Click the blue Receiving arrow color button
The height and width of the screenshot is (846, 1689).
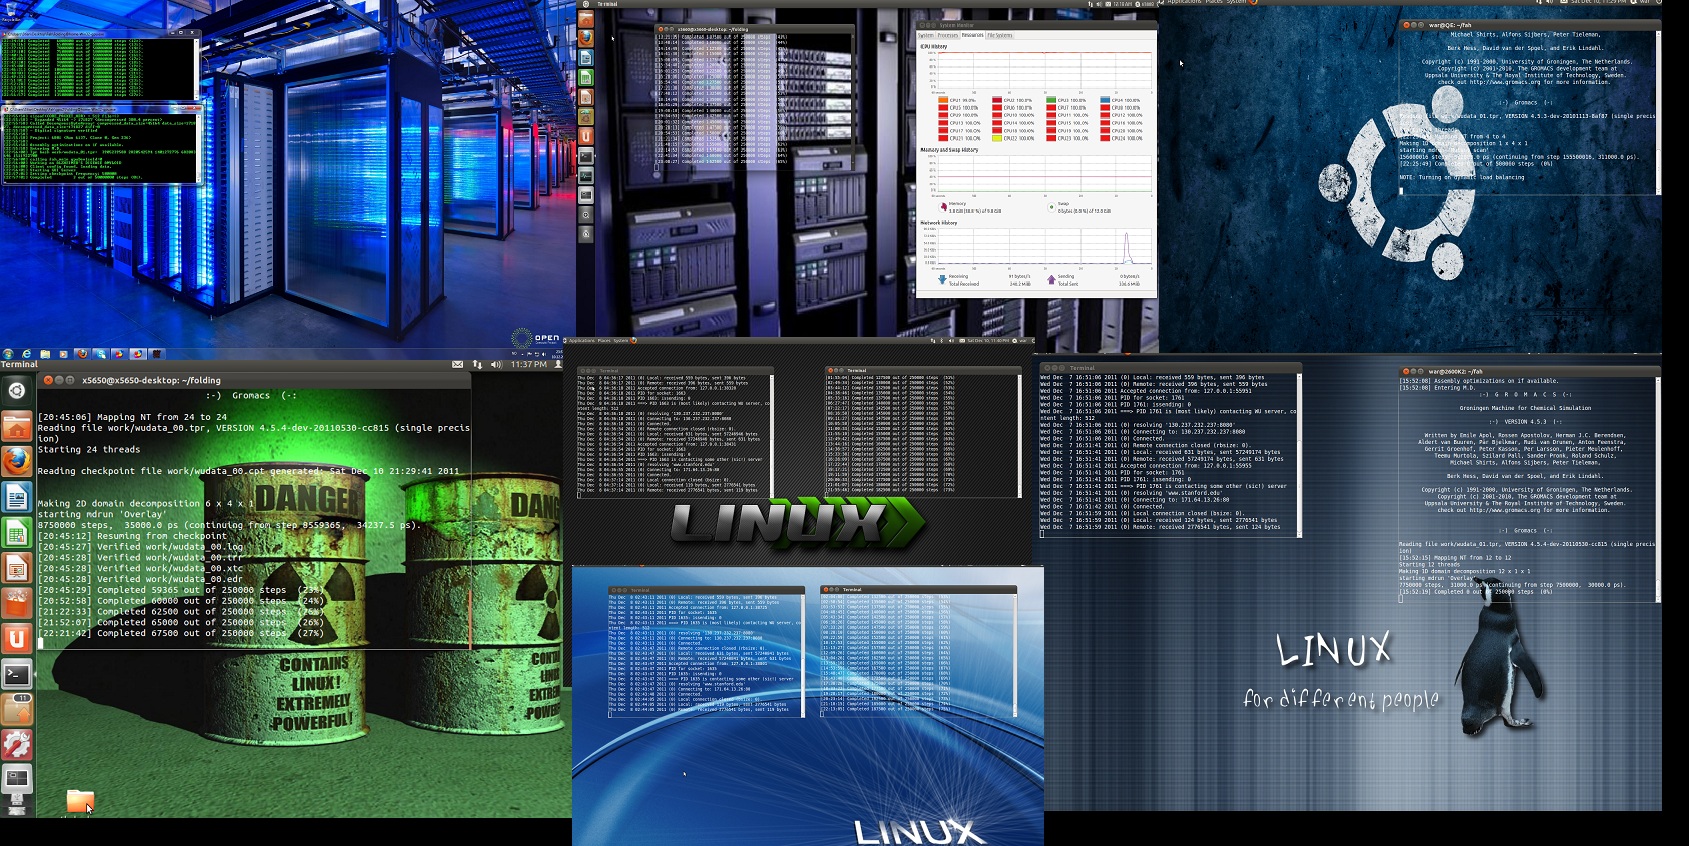942,279
